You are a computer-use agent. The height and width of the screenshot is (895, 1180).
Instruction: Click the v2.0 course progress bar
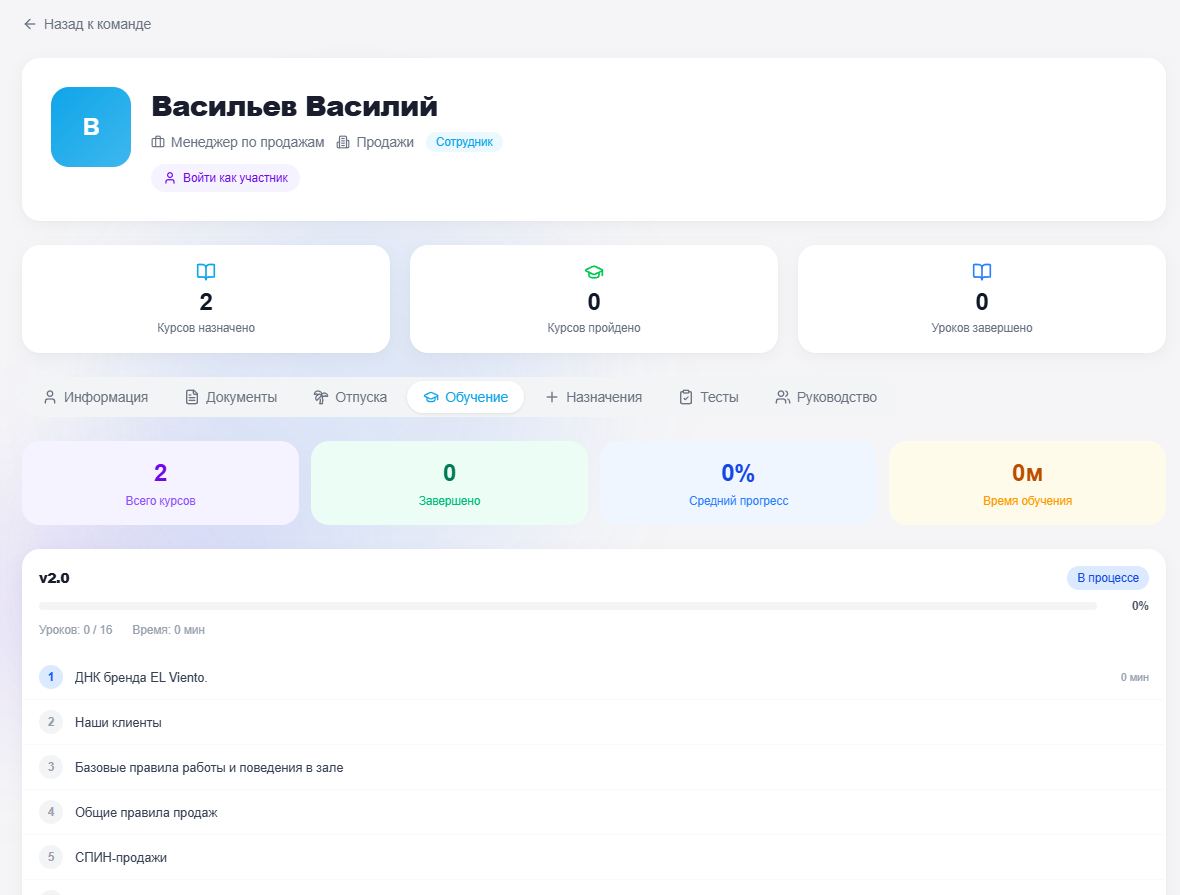[568, 605]
